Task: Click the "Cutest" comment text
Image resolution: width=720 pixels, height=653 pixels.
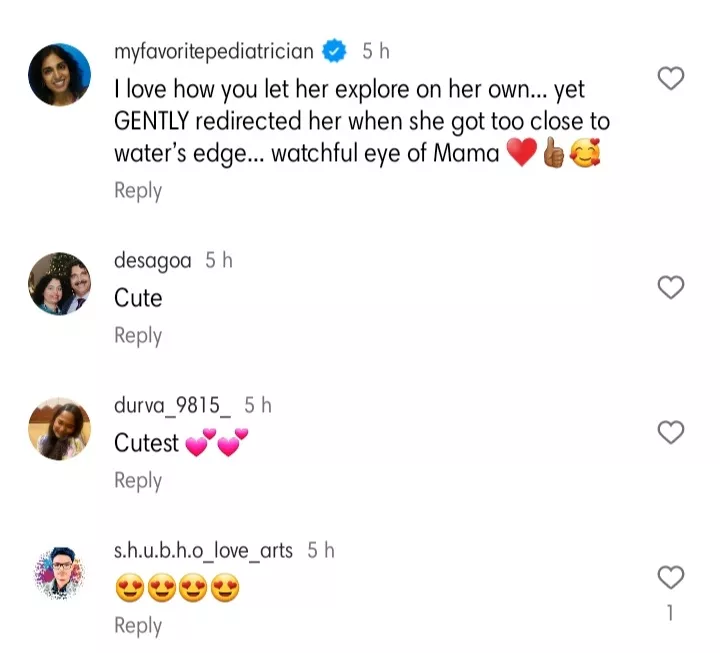Action: coord(147,443)
